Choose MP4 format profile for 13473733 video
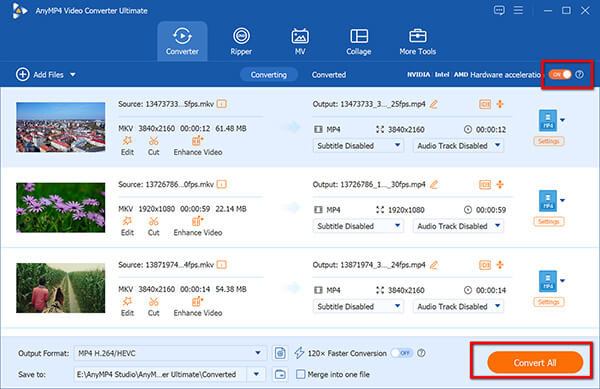The height and width of the screenshot is (389, 600). tap(548, 120)
